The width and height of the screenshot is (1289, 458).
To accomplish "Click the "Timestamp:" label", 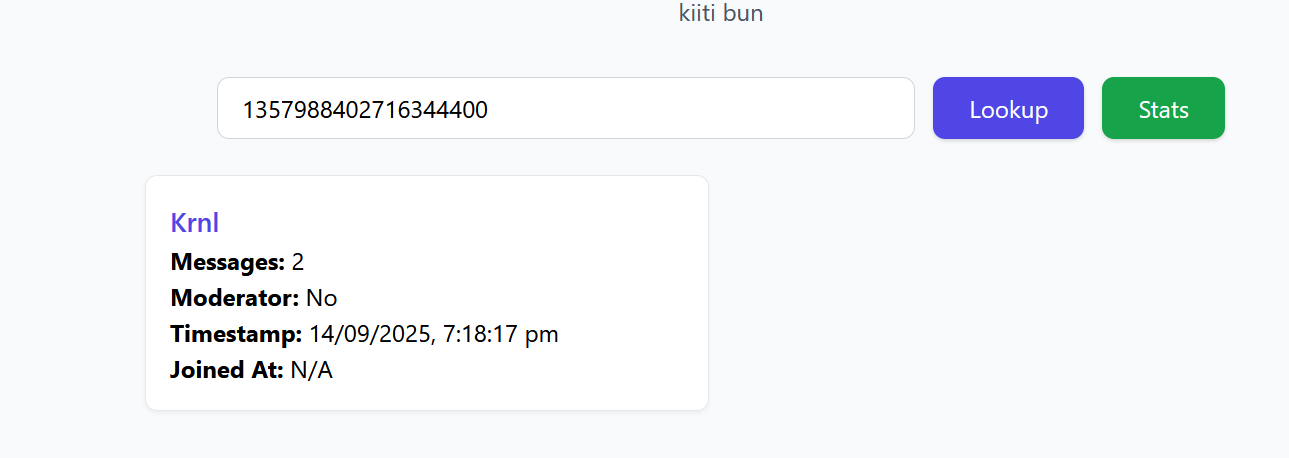I will [236, 334].
